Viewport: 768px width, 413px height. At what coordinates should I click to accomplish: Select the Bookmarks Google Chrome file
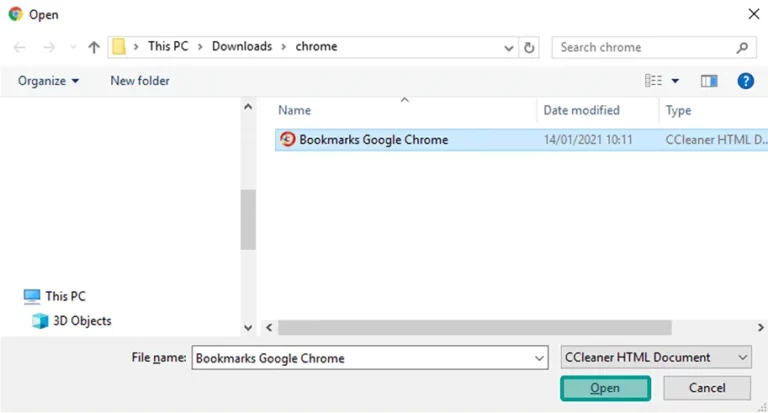click(x=521, y=140)
